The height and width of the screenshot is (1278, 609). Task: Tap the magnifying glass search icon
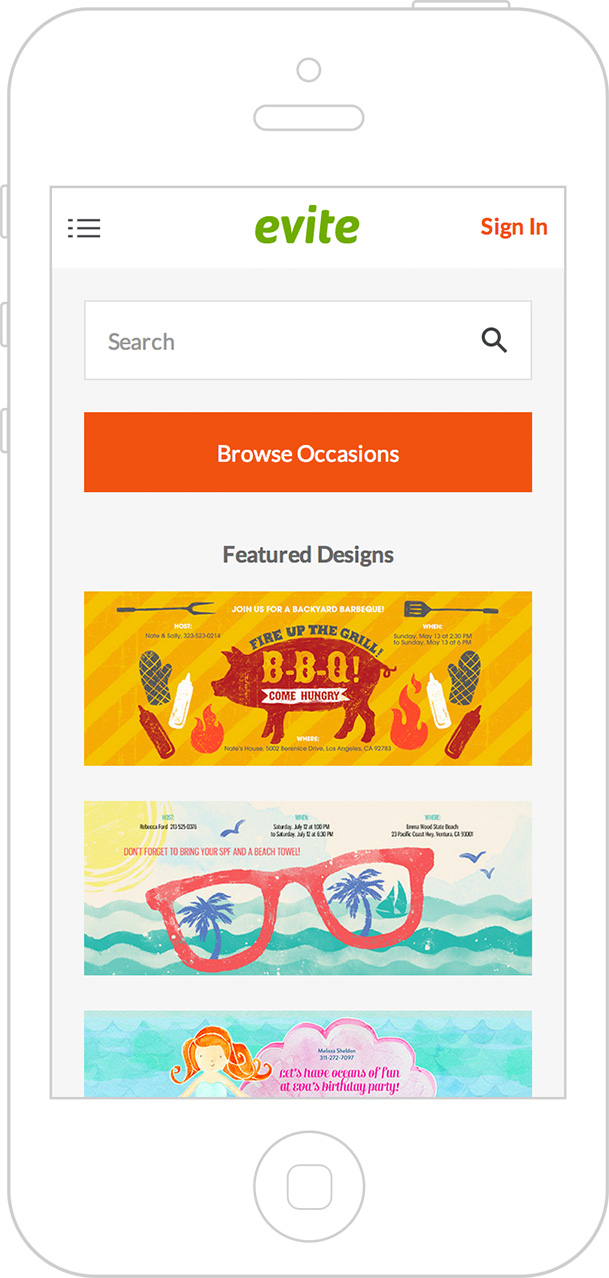pos(494,340)
